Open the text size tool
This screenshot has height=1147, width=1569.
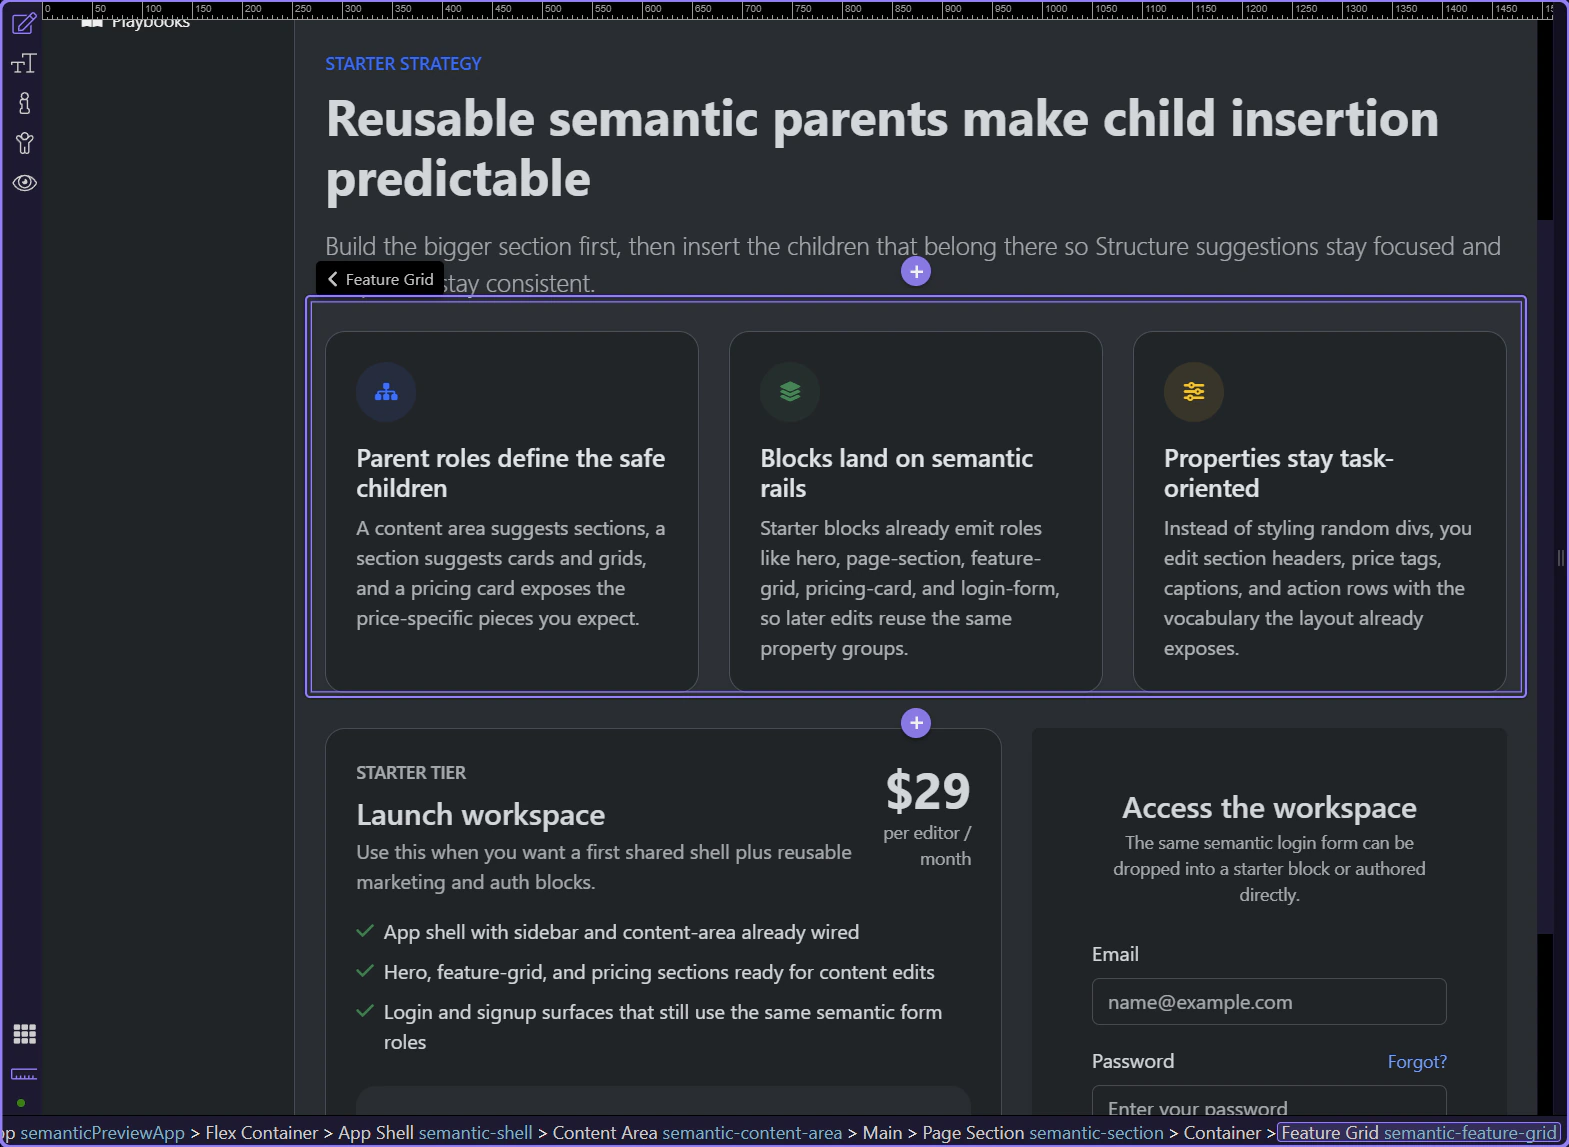coord(24,64)
